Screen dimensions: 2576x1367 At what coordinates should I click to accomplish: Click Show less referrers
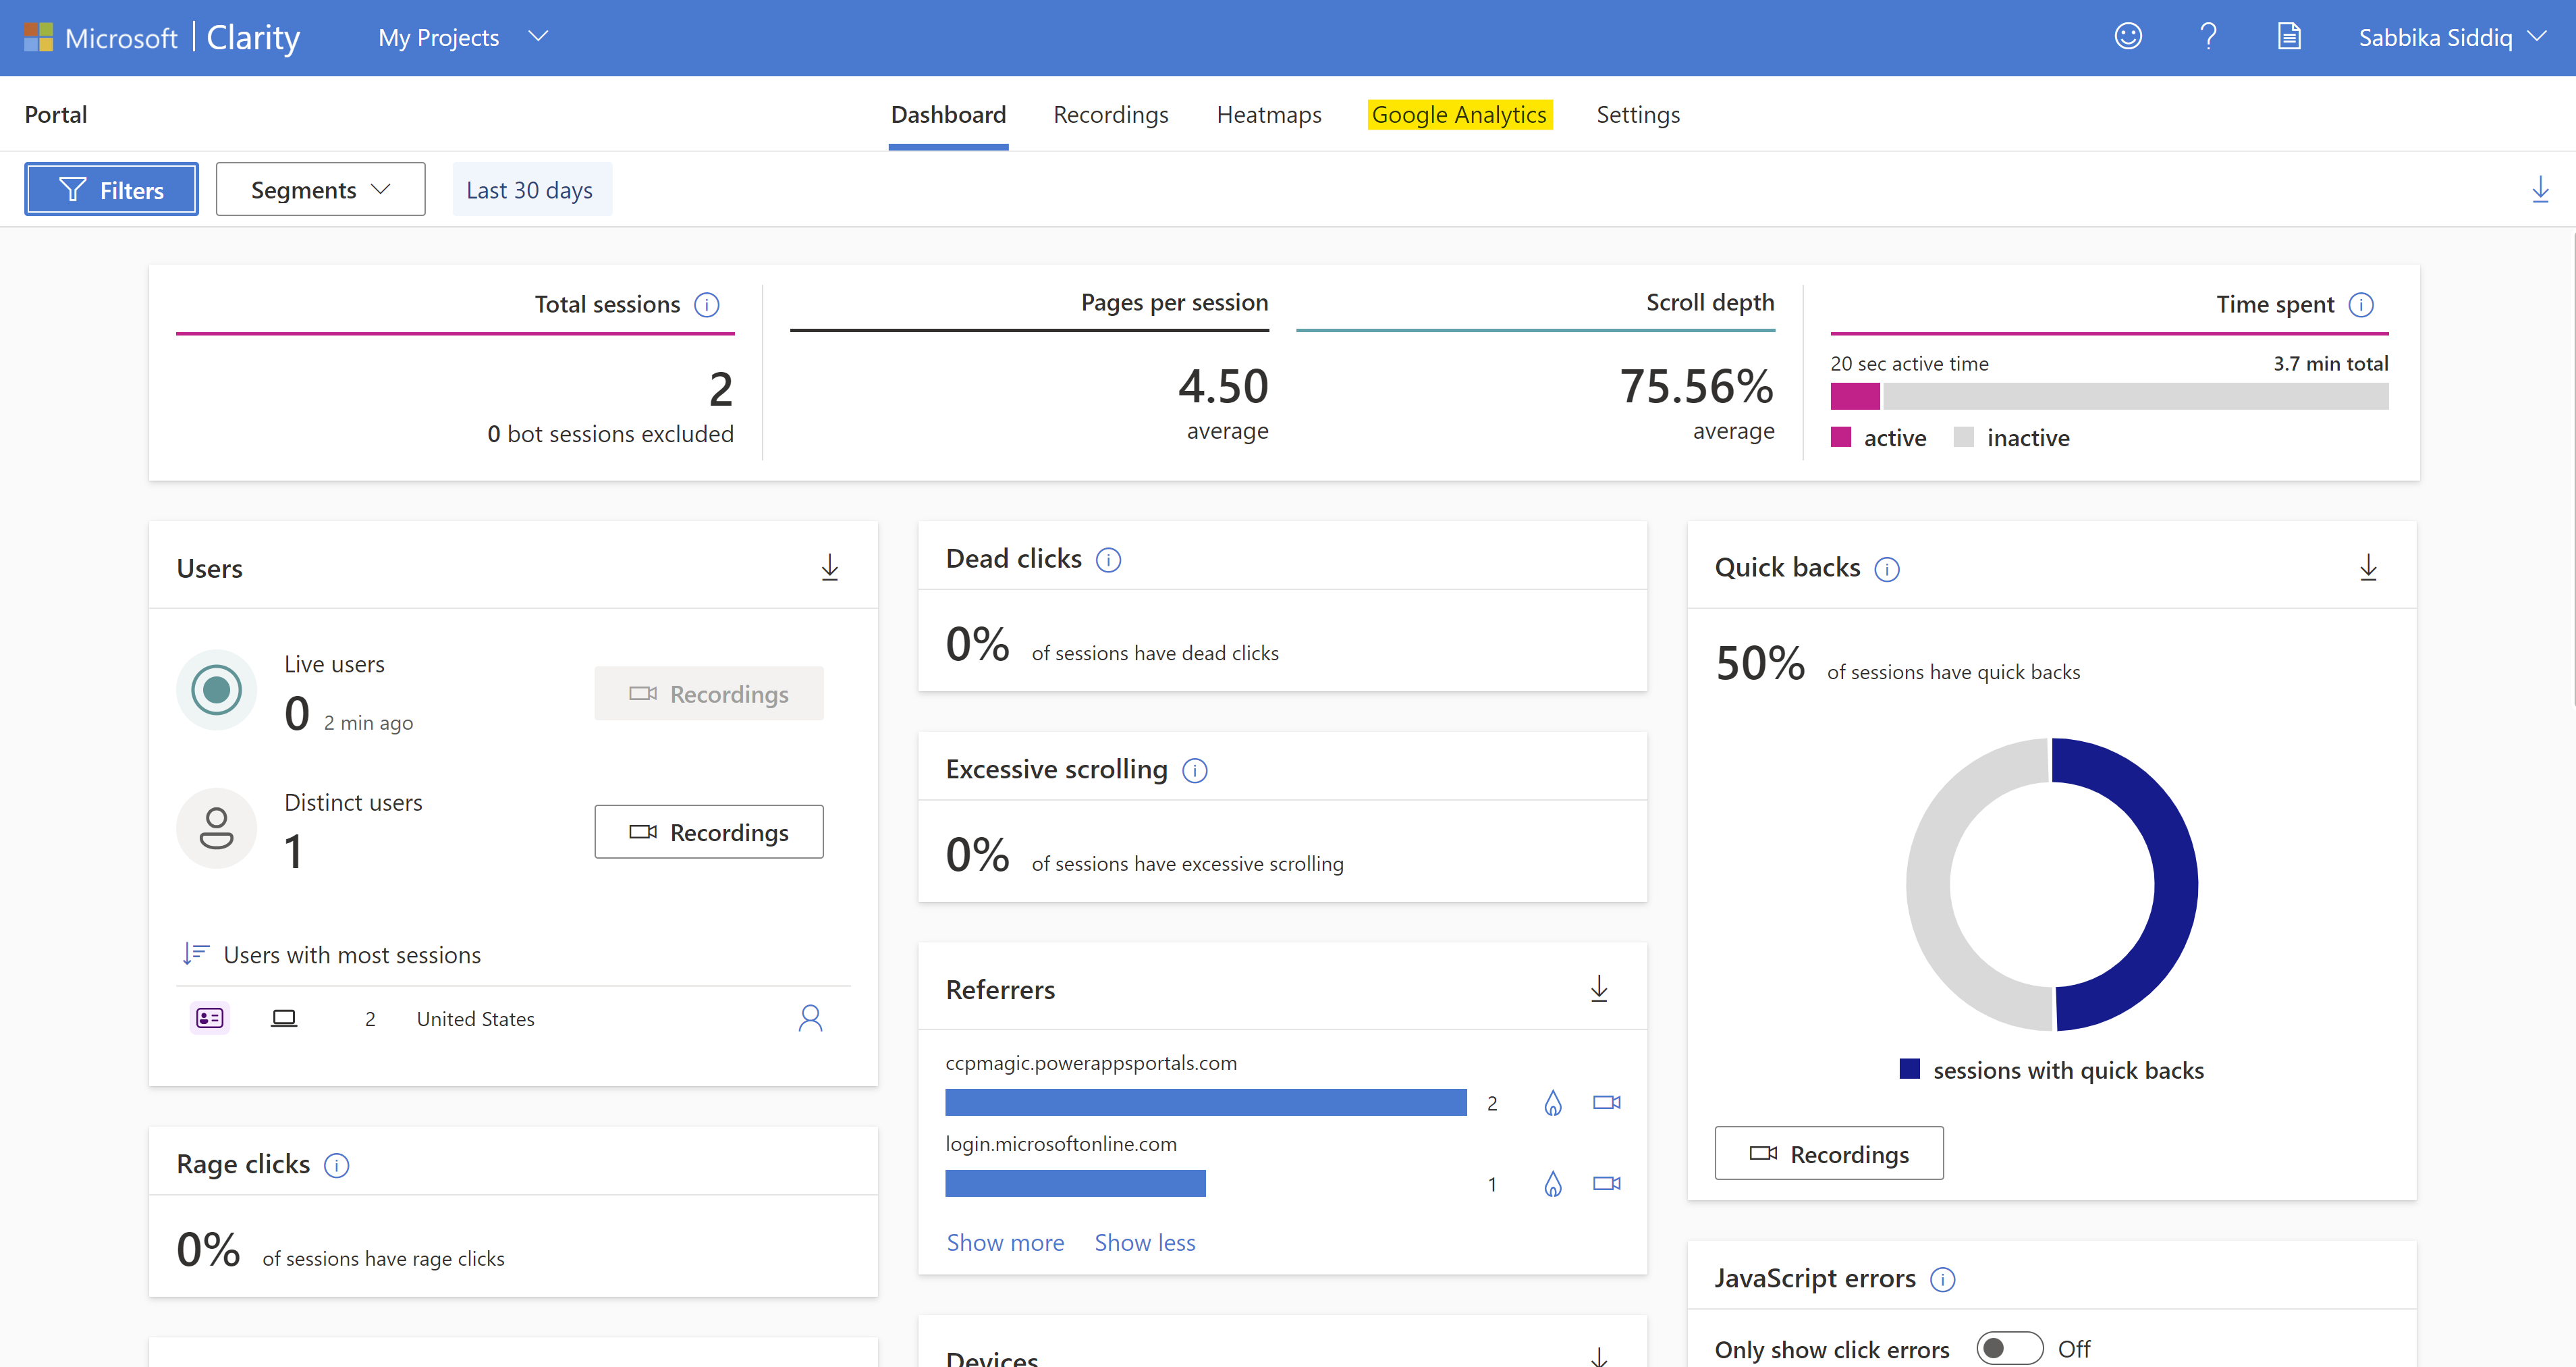point(1145,1242)
